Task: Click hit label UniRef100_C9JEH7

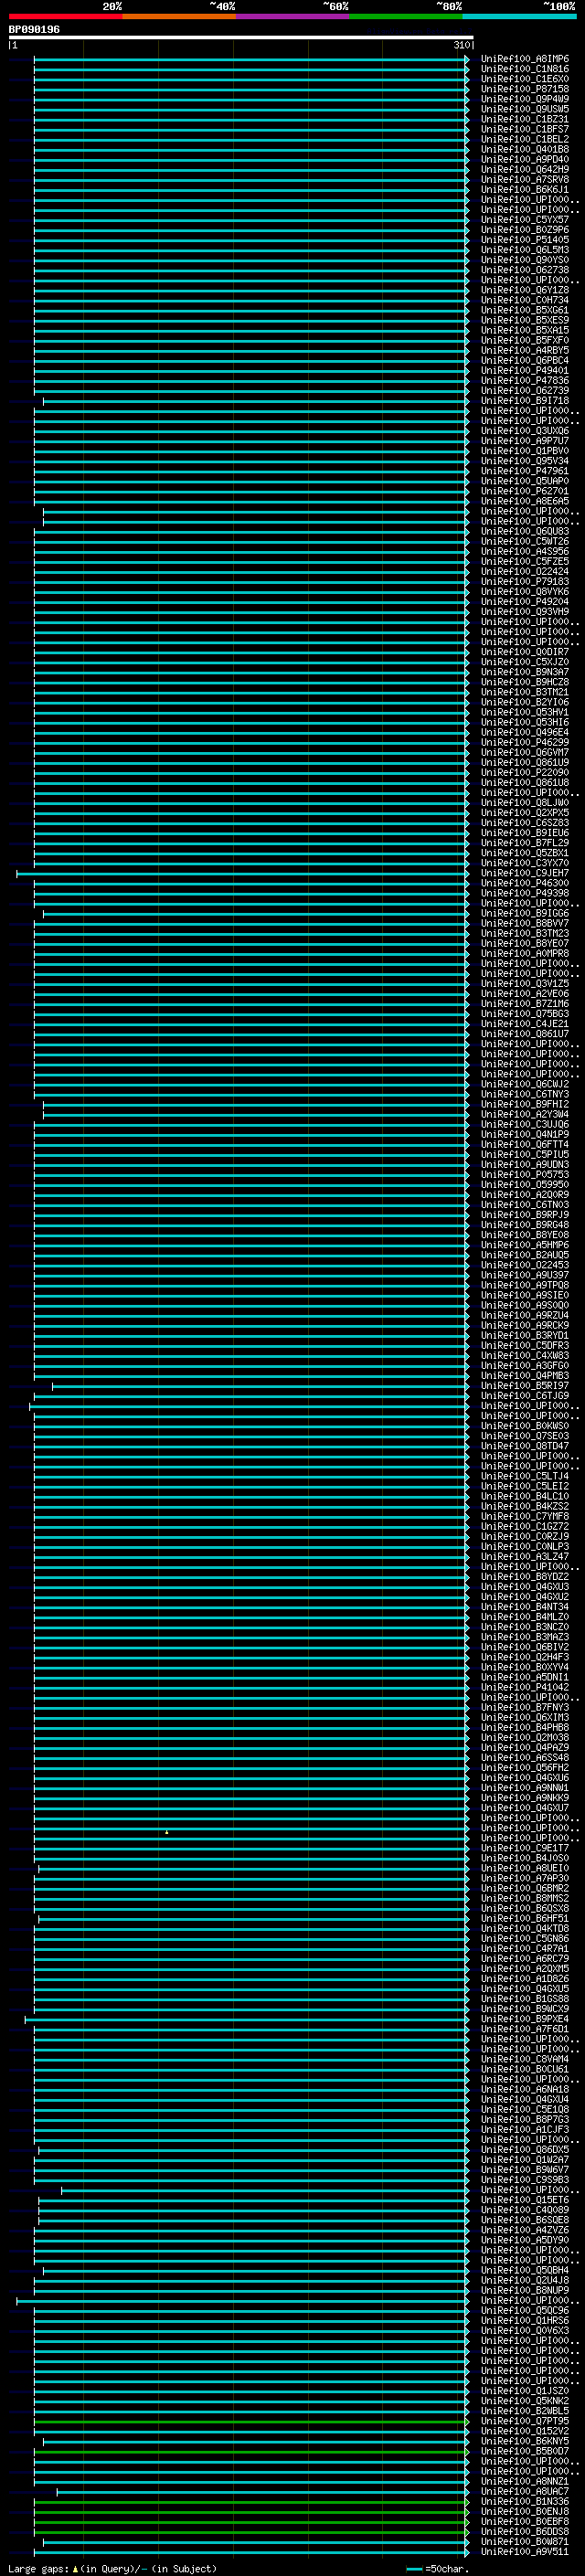Action: click(525, 873)
